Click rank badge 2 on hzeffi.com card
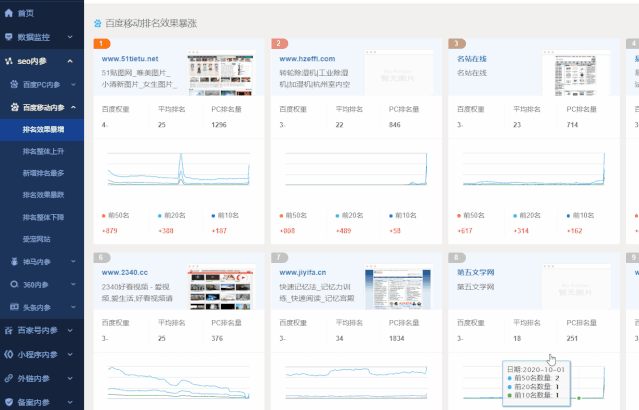Image resolution: width=639 pixels, height=410 pixels. (x=279, y=43)
